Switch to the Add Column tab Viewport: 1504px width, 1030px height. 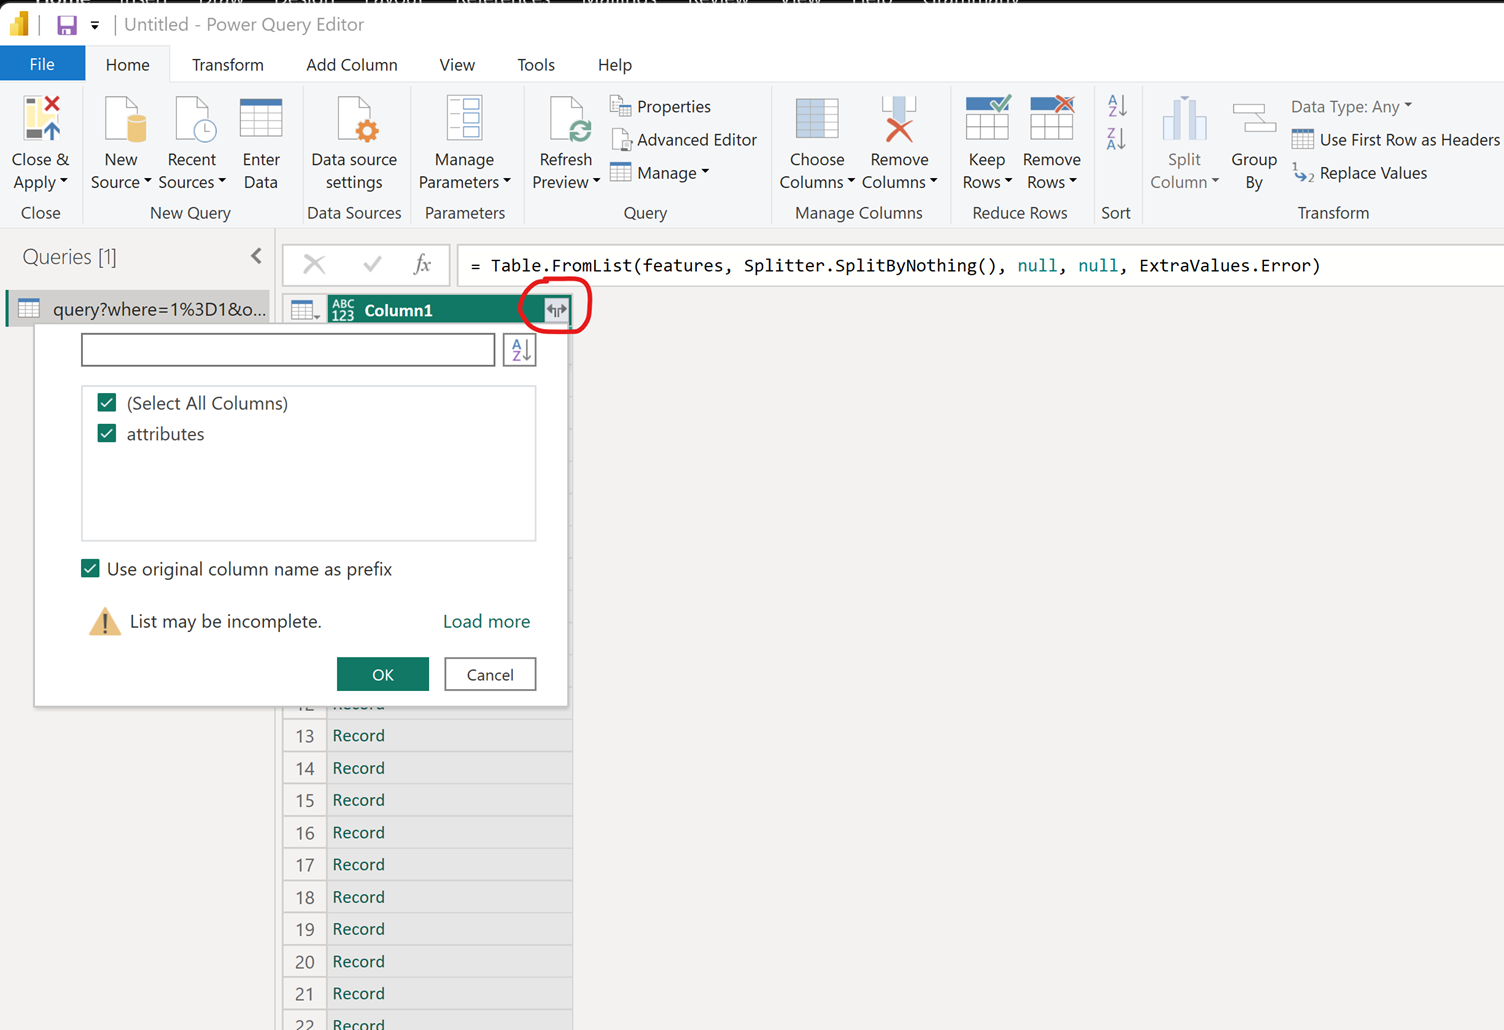[352, 64]
